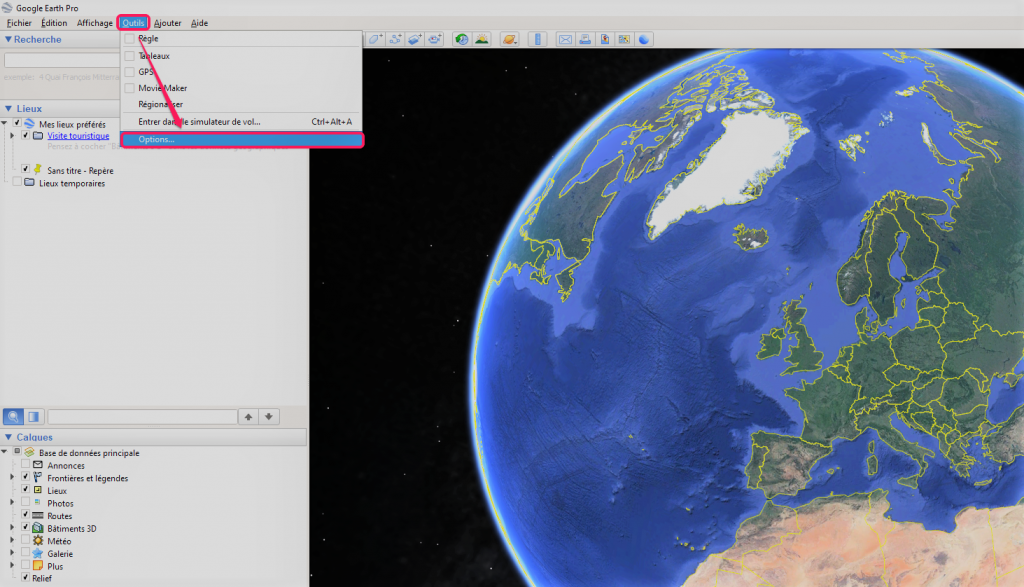Image resolution: width=1024 pixels, height=587 pixels.
Task: Enable the Annonces layer checkbox
Action: pos(25,465)
